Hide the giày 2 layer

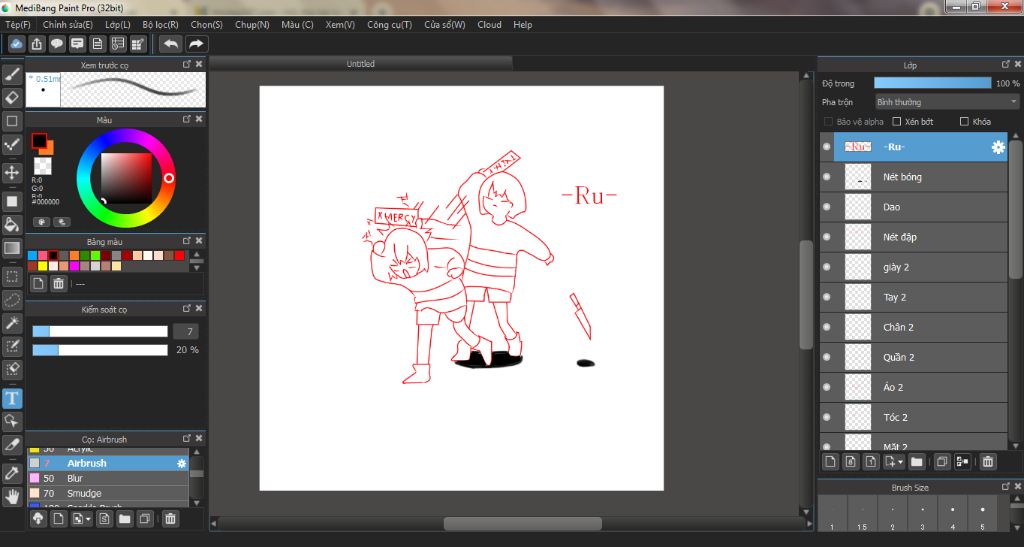827,267
